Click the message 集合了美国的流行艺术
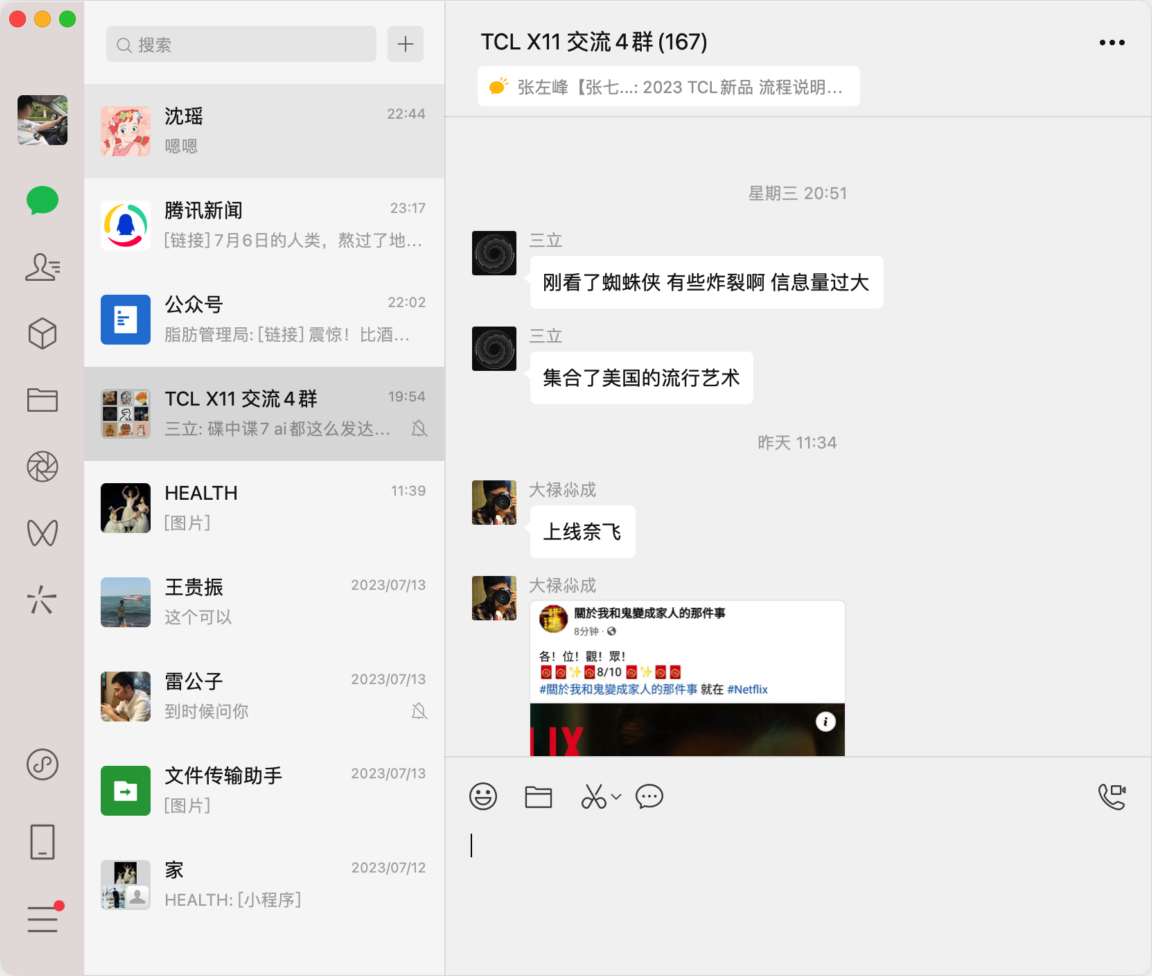1152x976 pixels. [x=641, y=378]
